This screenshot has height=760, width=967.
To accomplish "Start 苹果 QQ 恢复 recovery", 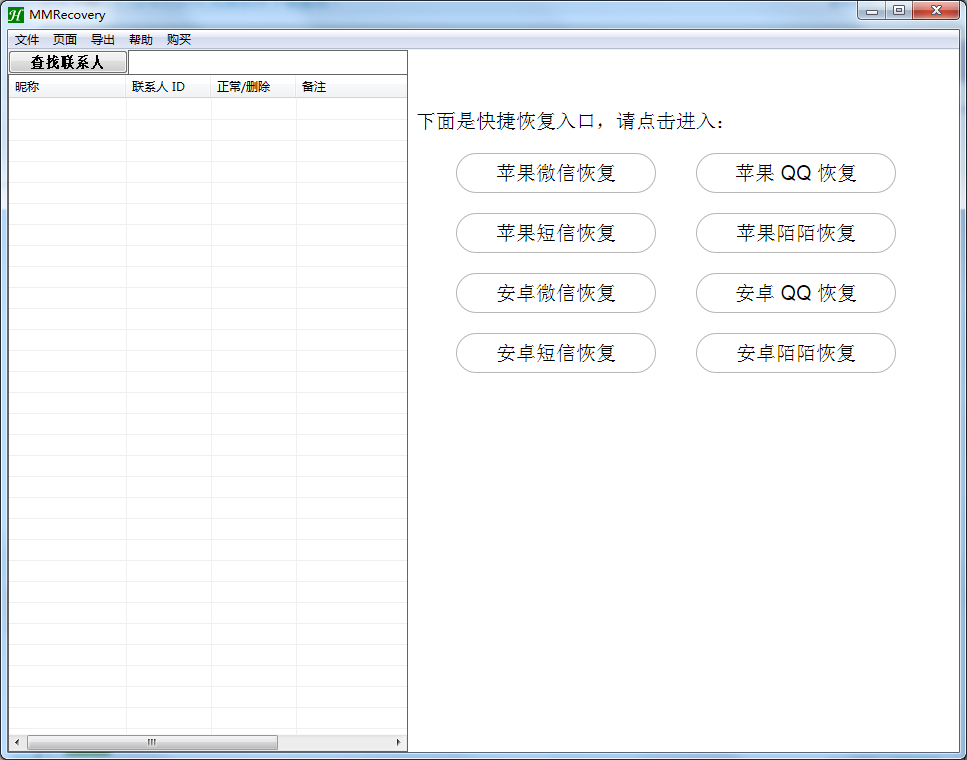I will point(796,173).
